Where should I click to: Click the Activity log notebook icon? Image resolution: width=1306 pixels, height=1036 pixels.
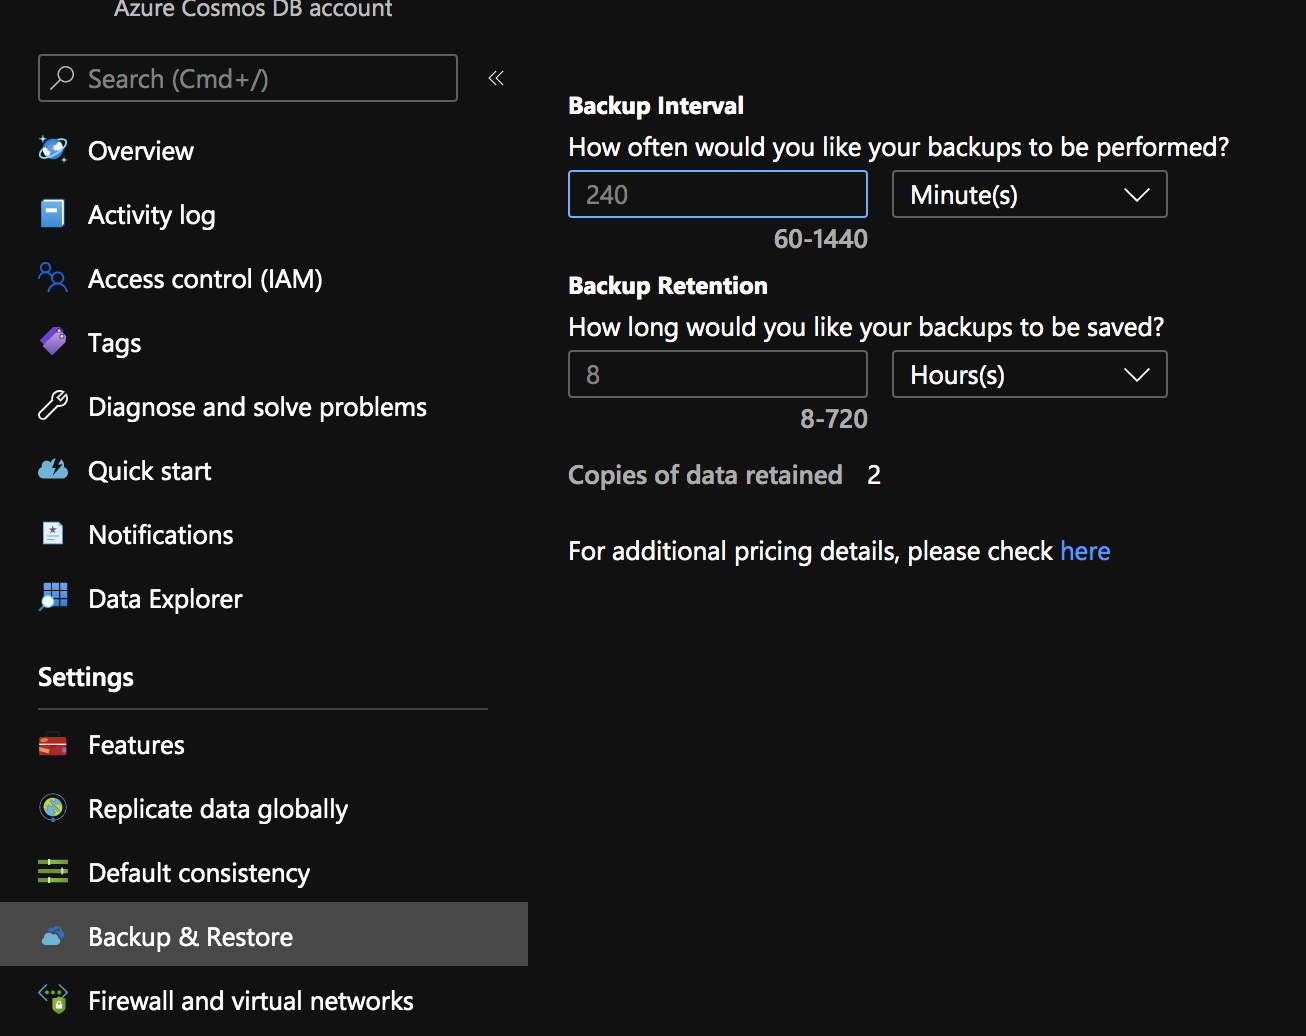pyautogui.click(x=53, y=214)
